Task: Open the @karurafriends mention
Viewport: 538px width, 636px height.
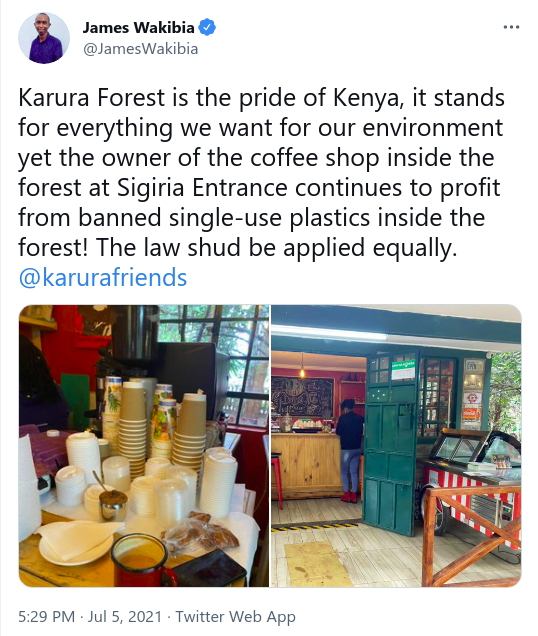Action: 103,277
